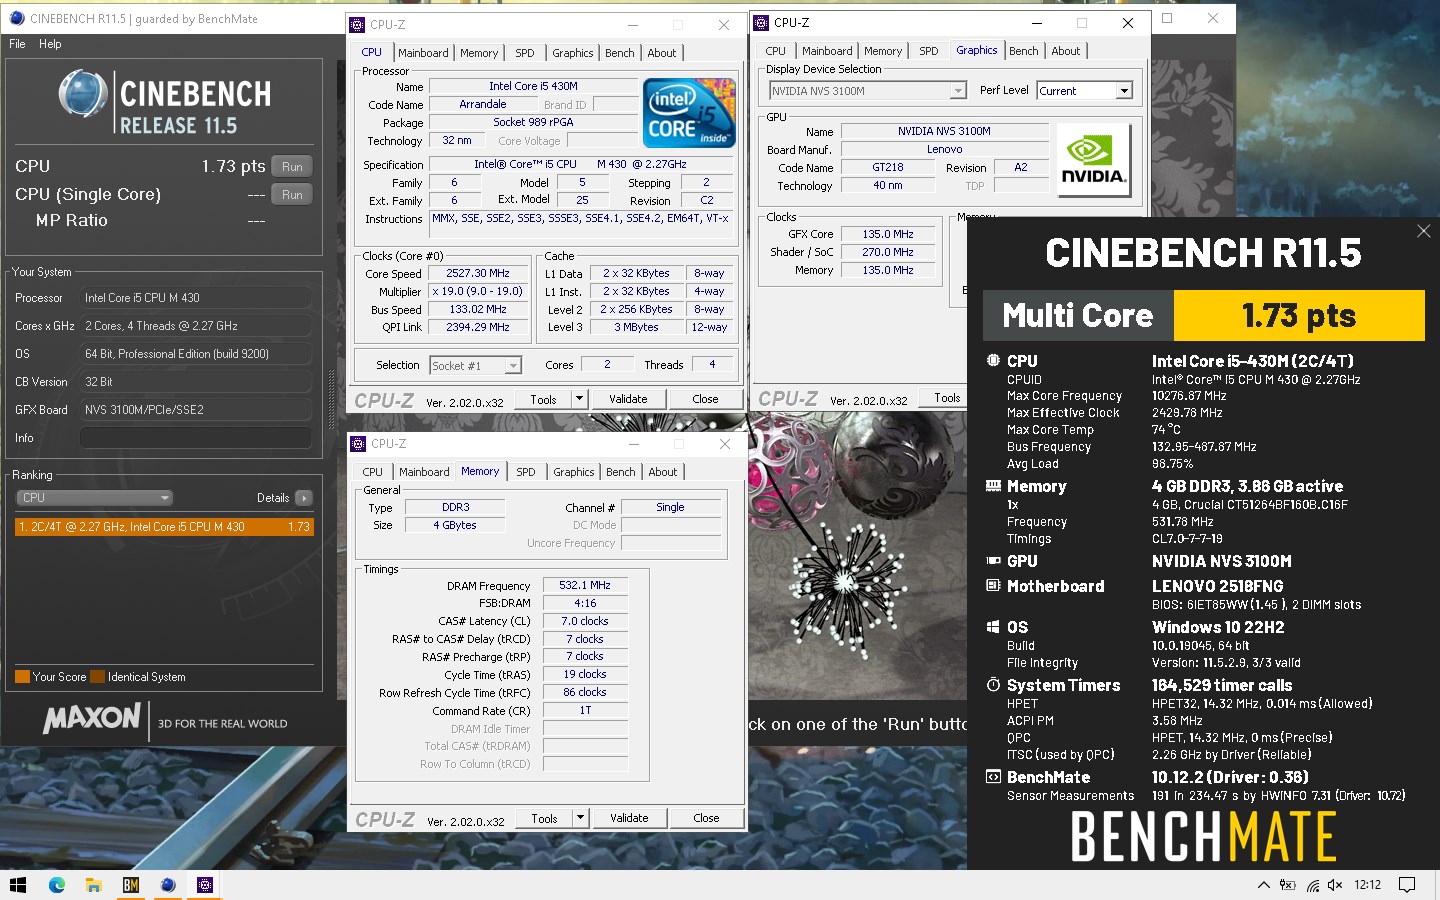1440x900 pixels.
Task: Click the battery status tray icon
Action: coord(1288,885)
